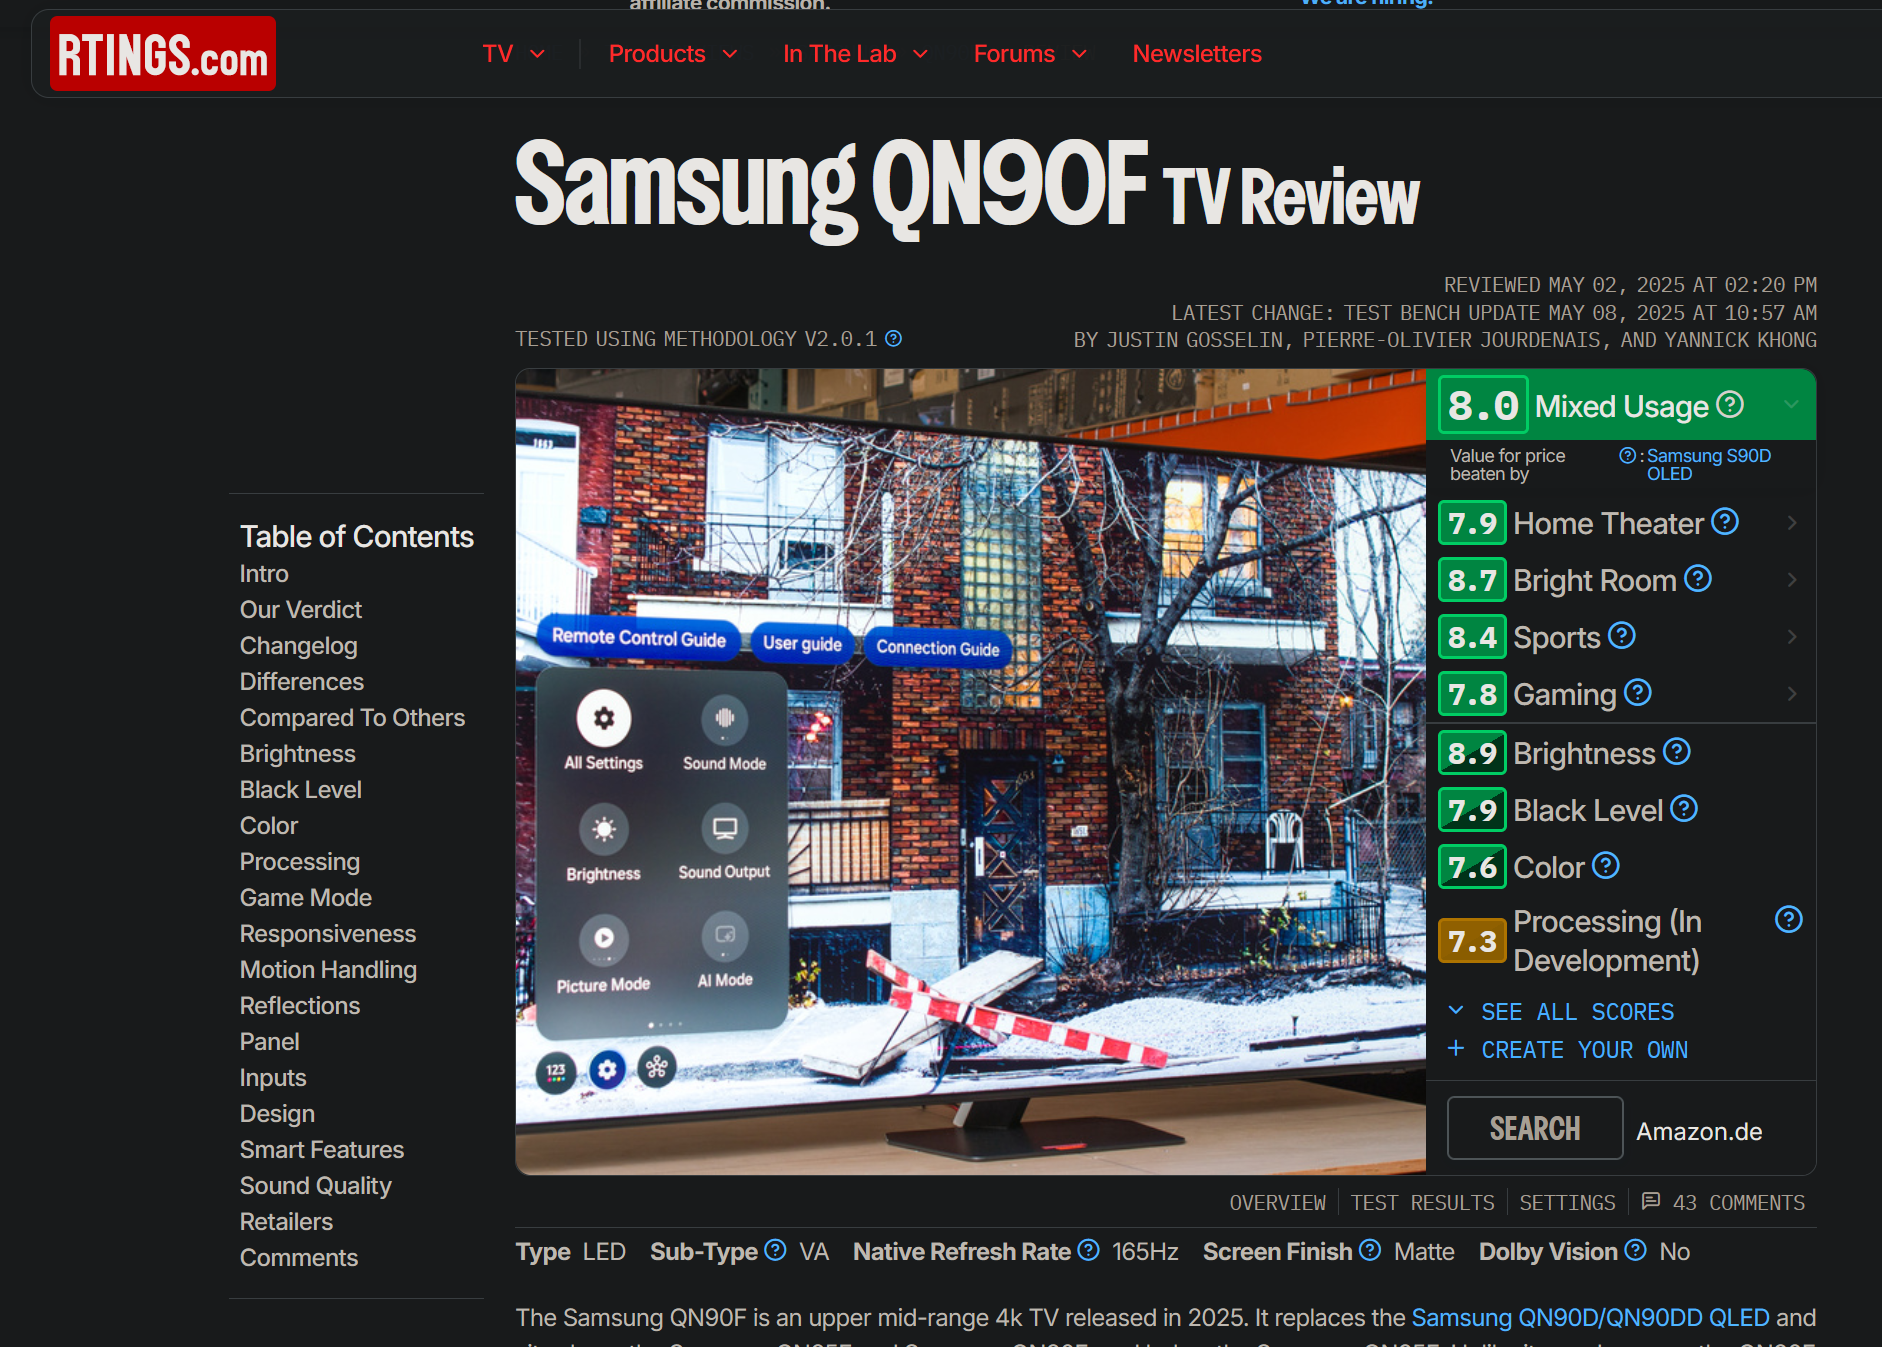Jump to Responsiveness section
Image resolution: width=1882 pixels, height=1347 pixels.
pos(328,934)
